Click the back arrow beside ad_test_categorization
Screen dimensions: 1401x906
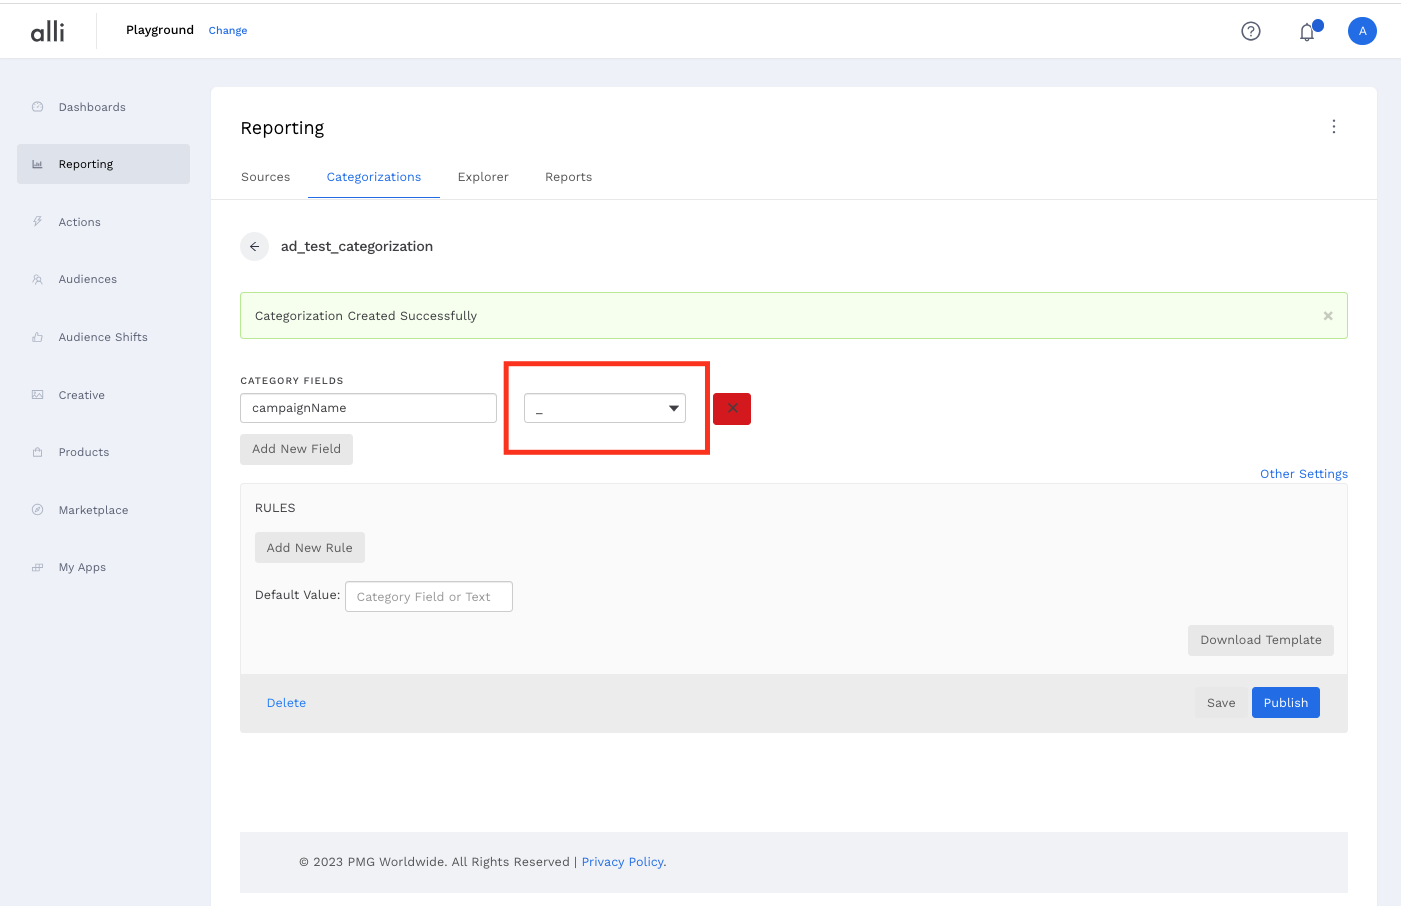pyautogui.click(x=255, y=246)
